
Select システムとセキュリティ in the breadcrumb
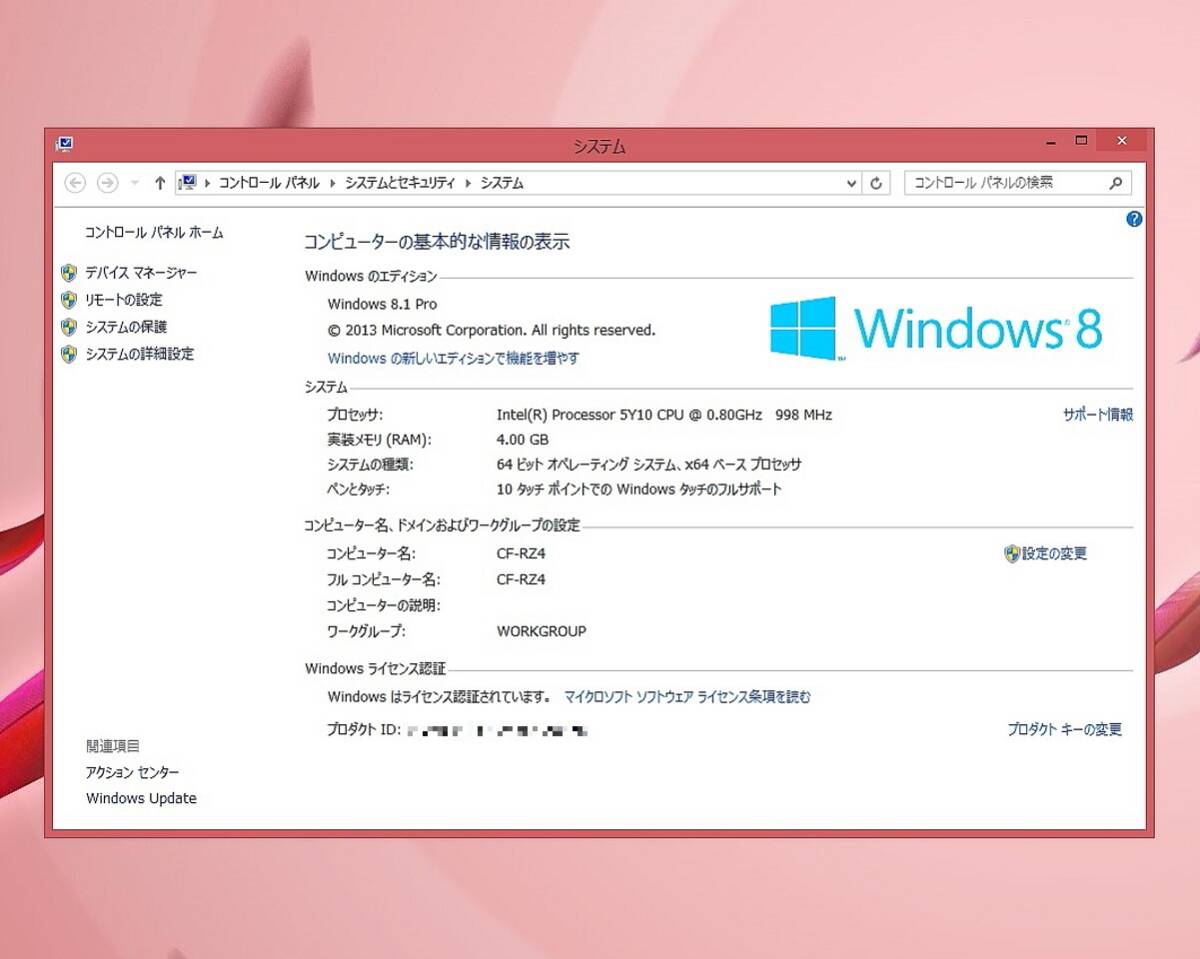[x=400, y=183]
